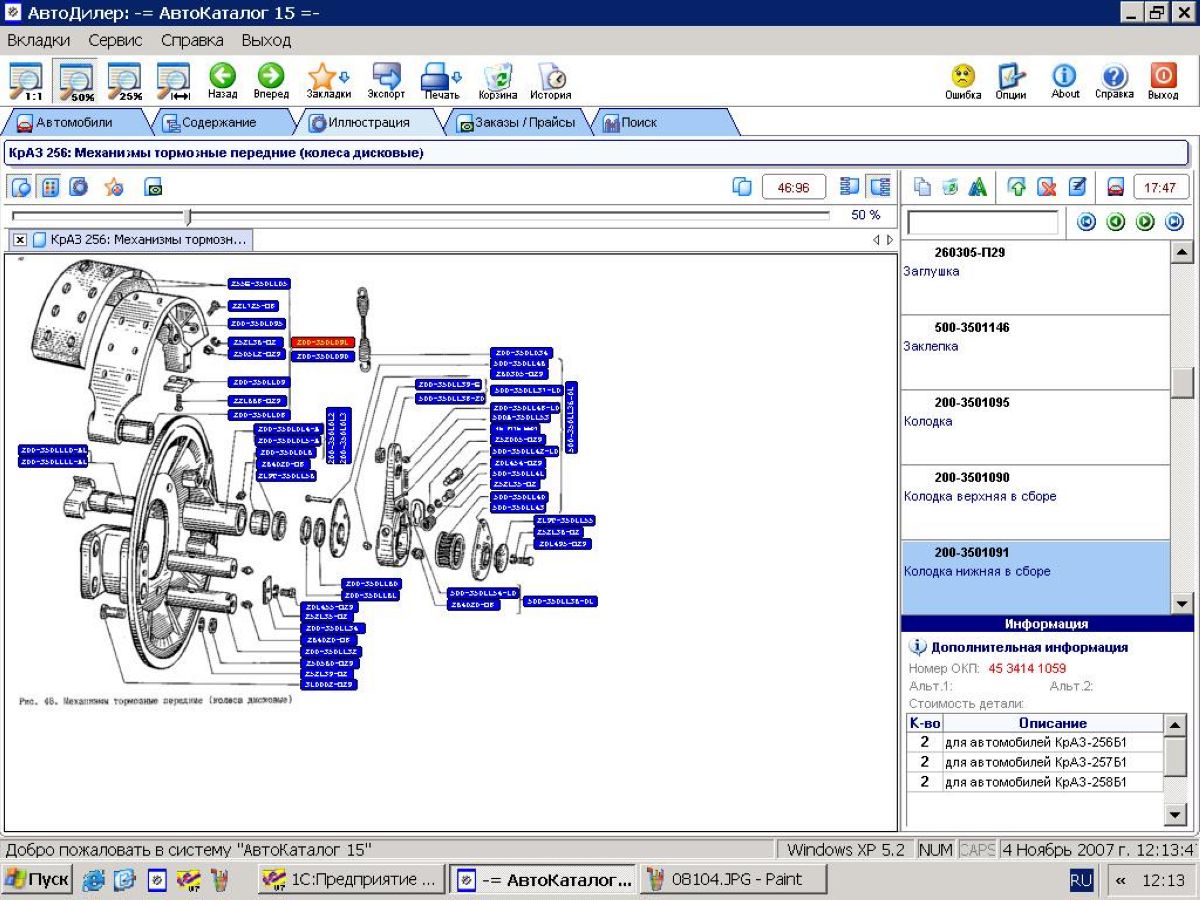
Task: Click the blue gear illustration icon
Action: pyautogui.click(x=78, y=187)
